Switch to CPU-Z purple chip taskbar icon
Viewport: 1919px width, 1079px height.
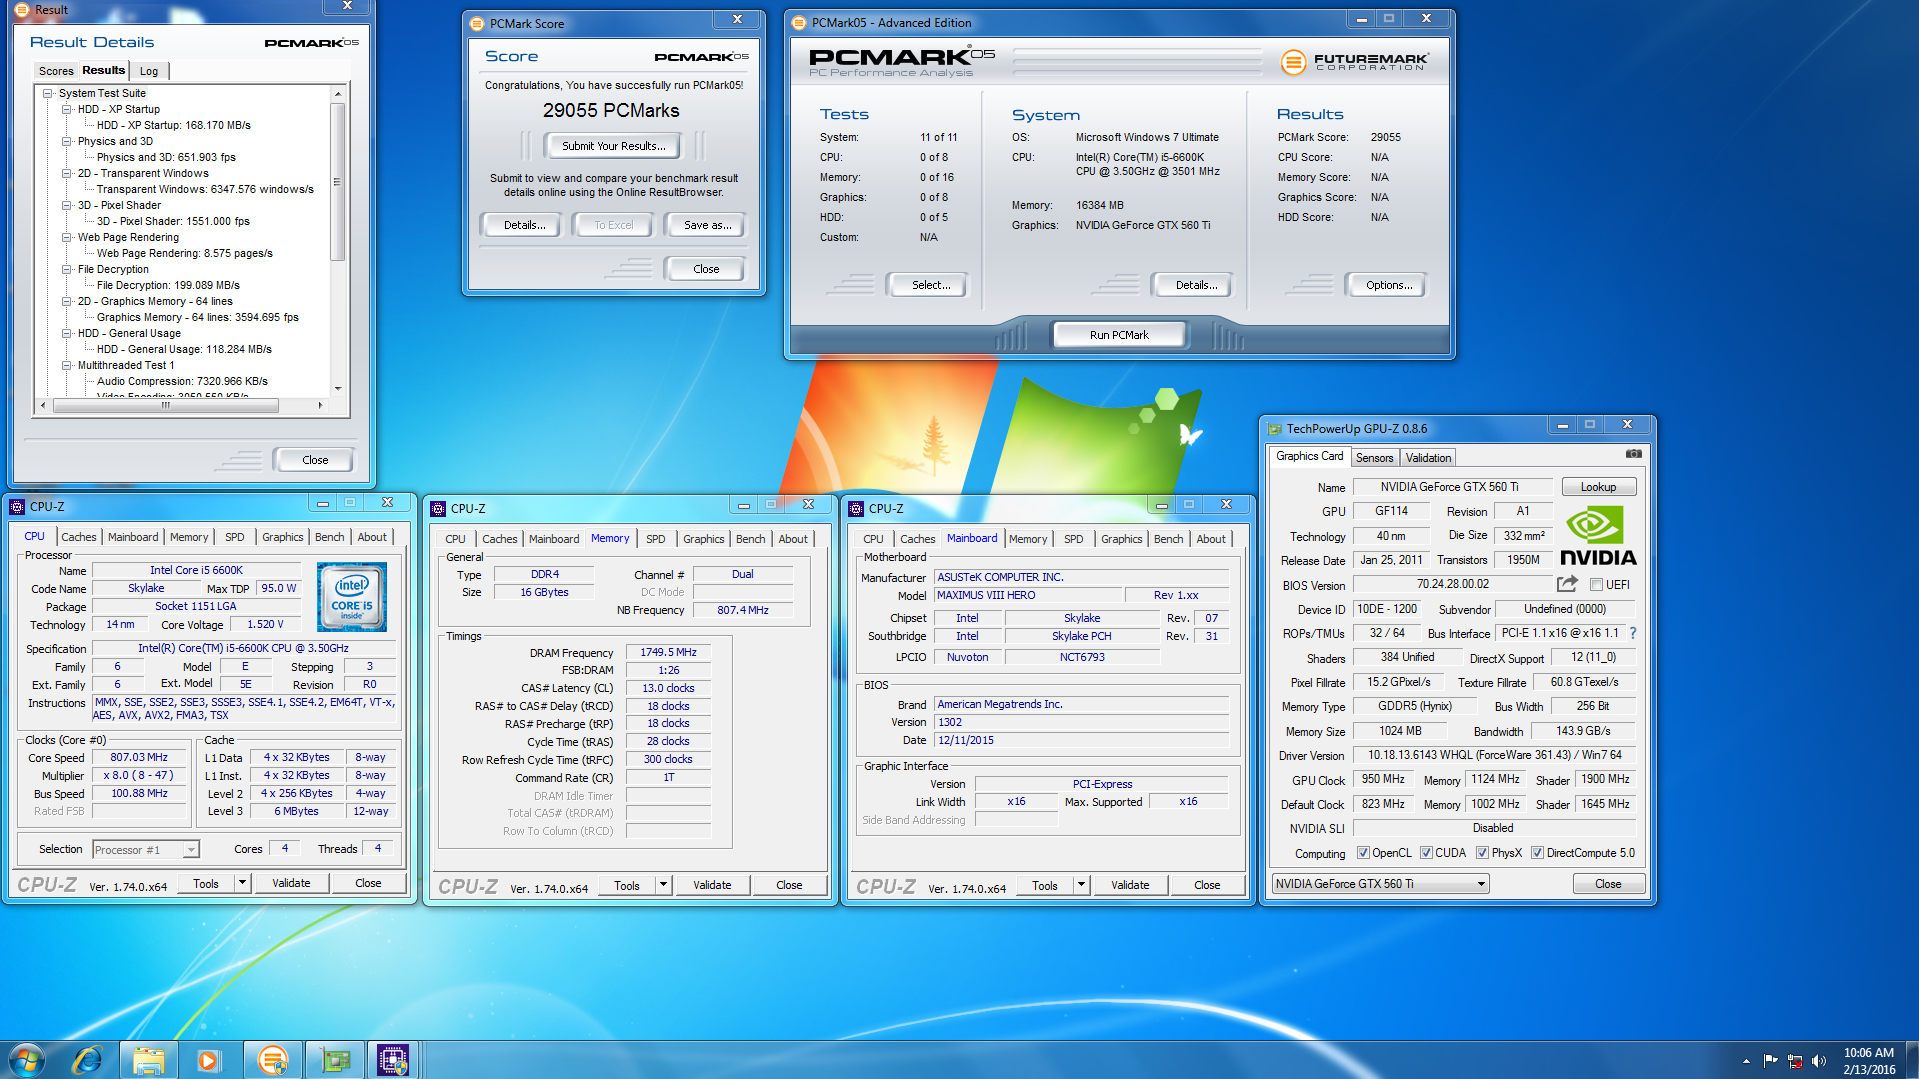393,1059
